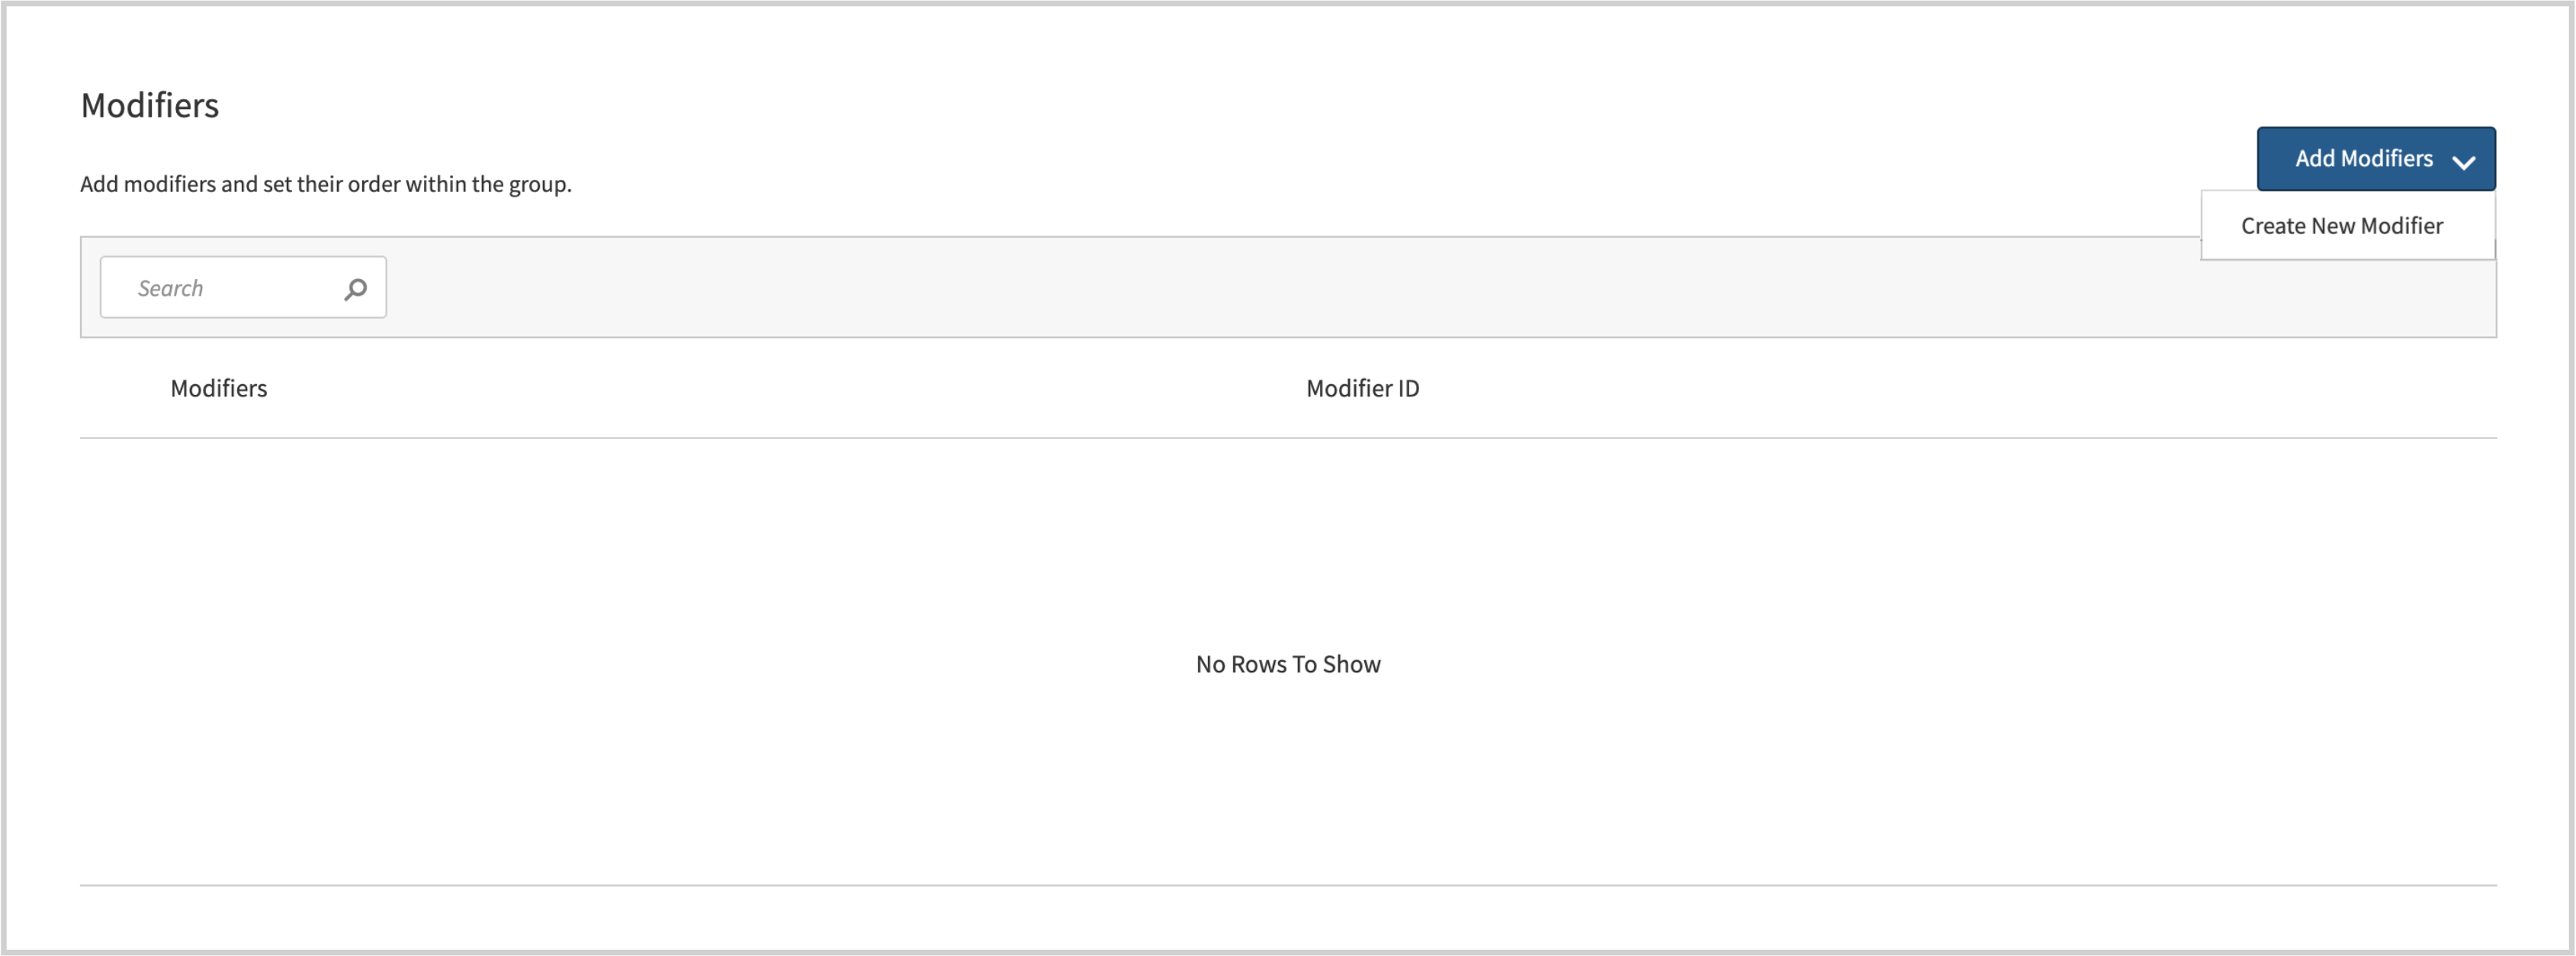This screenshot has width=2576, height=956.
Task: Run search with the magnifier icon
Action: [x=355, y=289]
